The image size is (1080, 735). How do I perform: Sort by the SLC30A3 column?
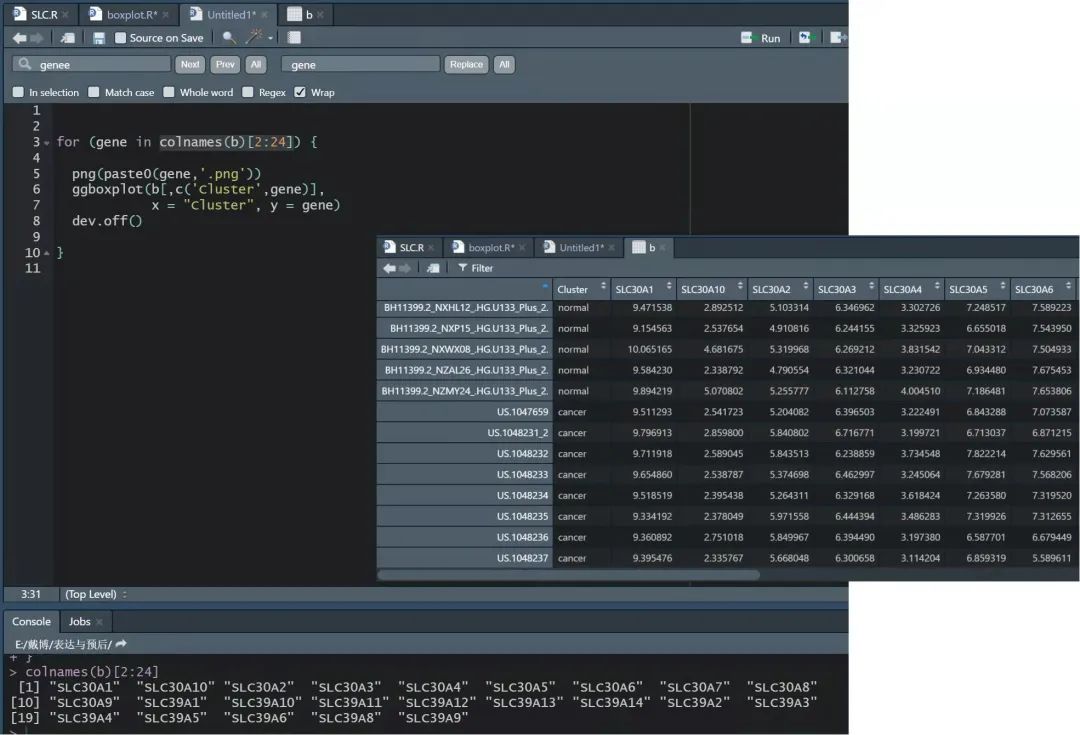(x=845, y=289)
